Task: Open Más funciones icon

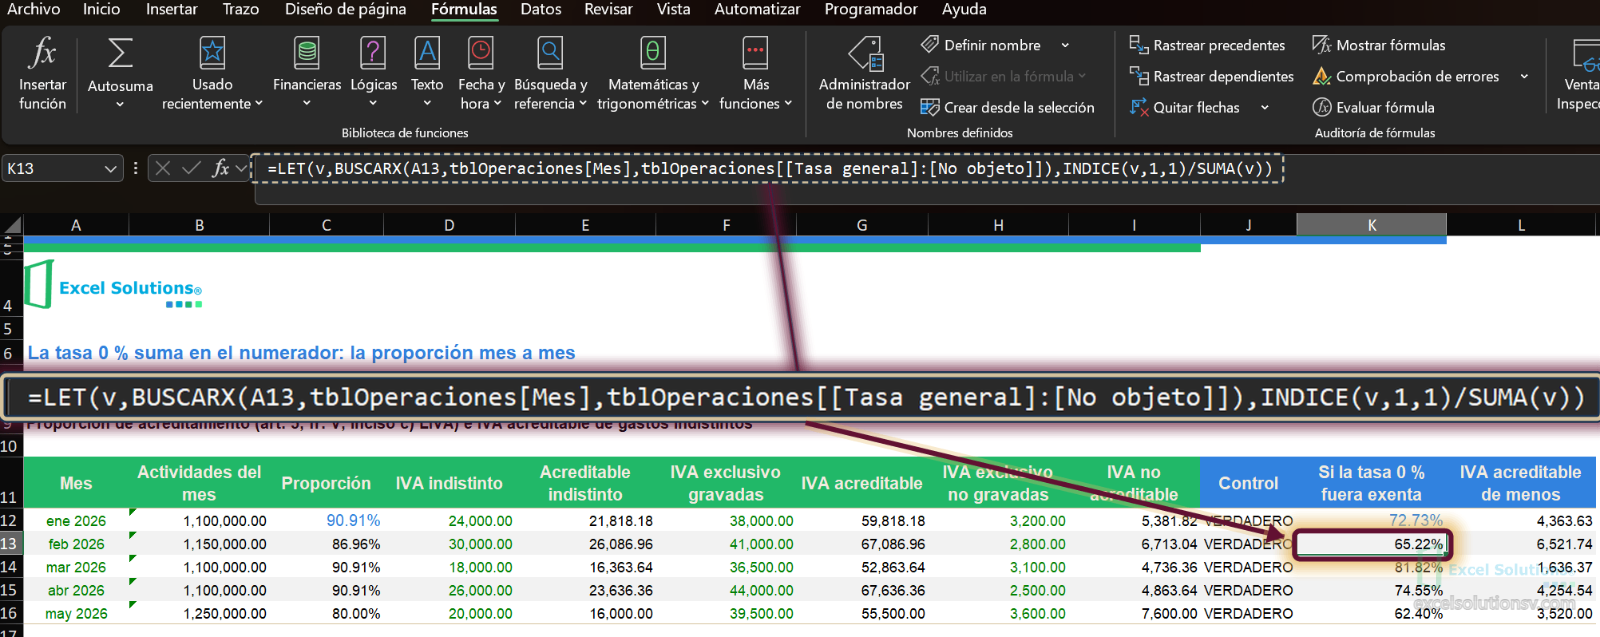Action: pyautogui.click(x=755, y=53)
